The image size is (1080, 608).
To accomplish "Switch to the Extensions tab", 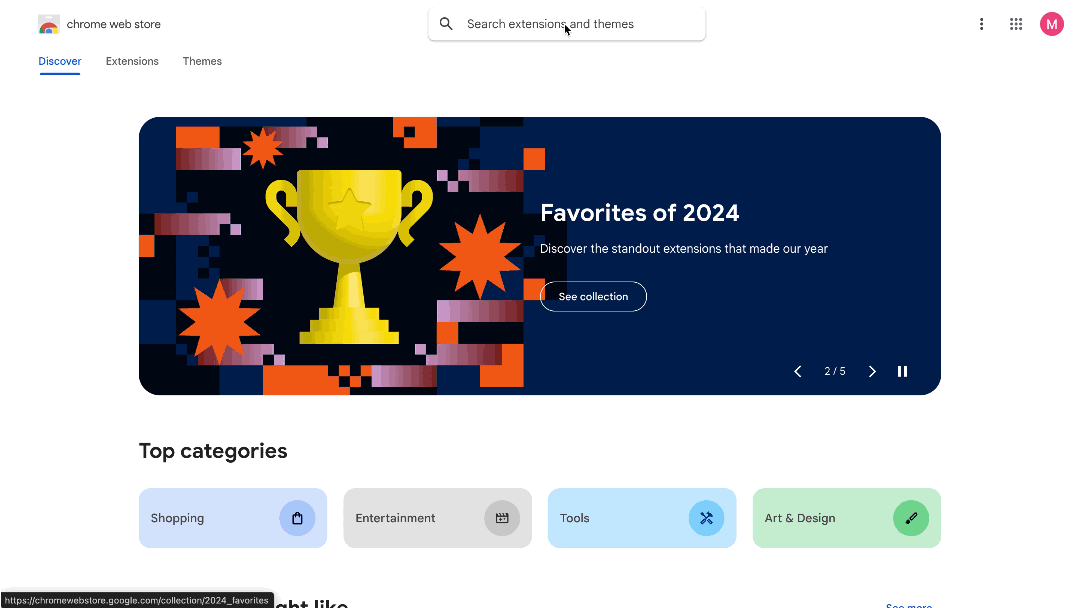I will 132,61.
